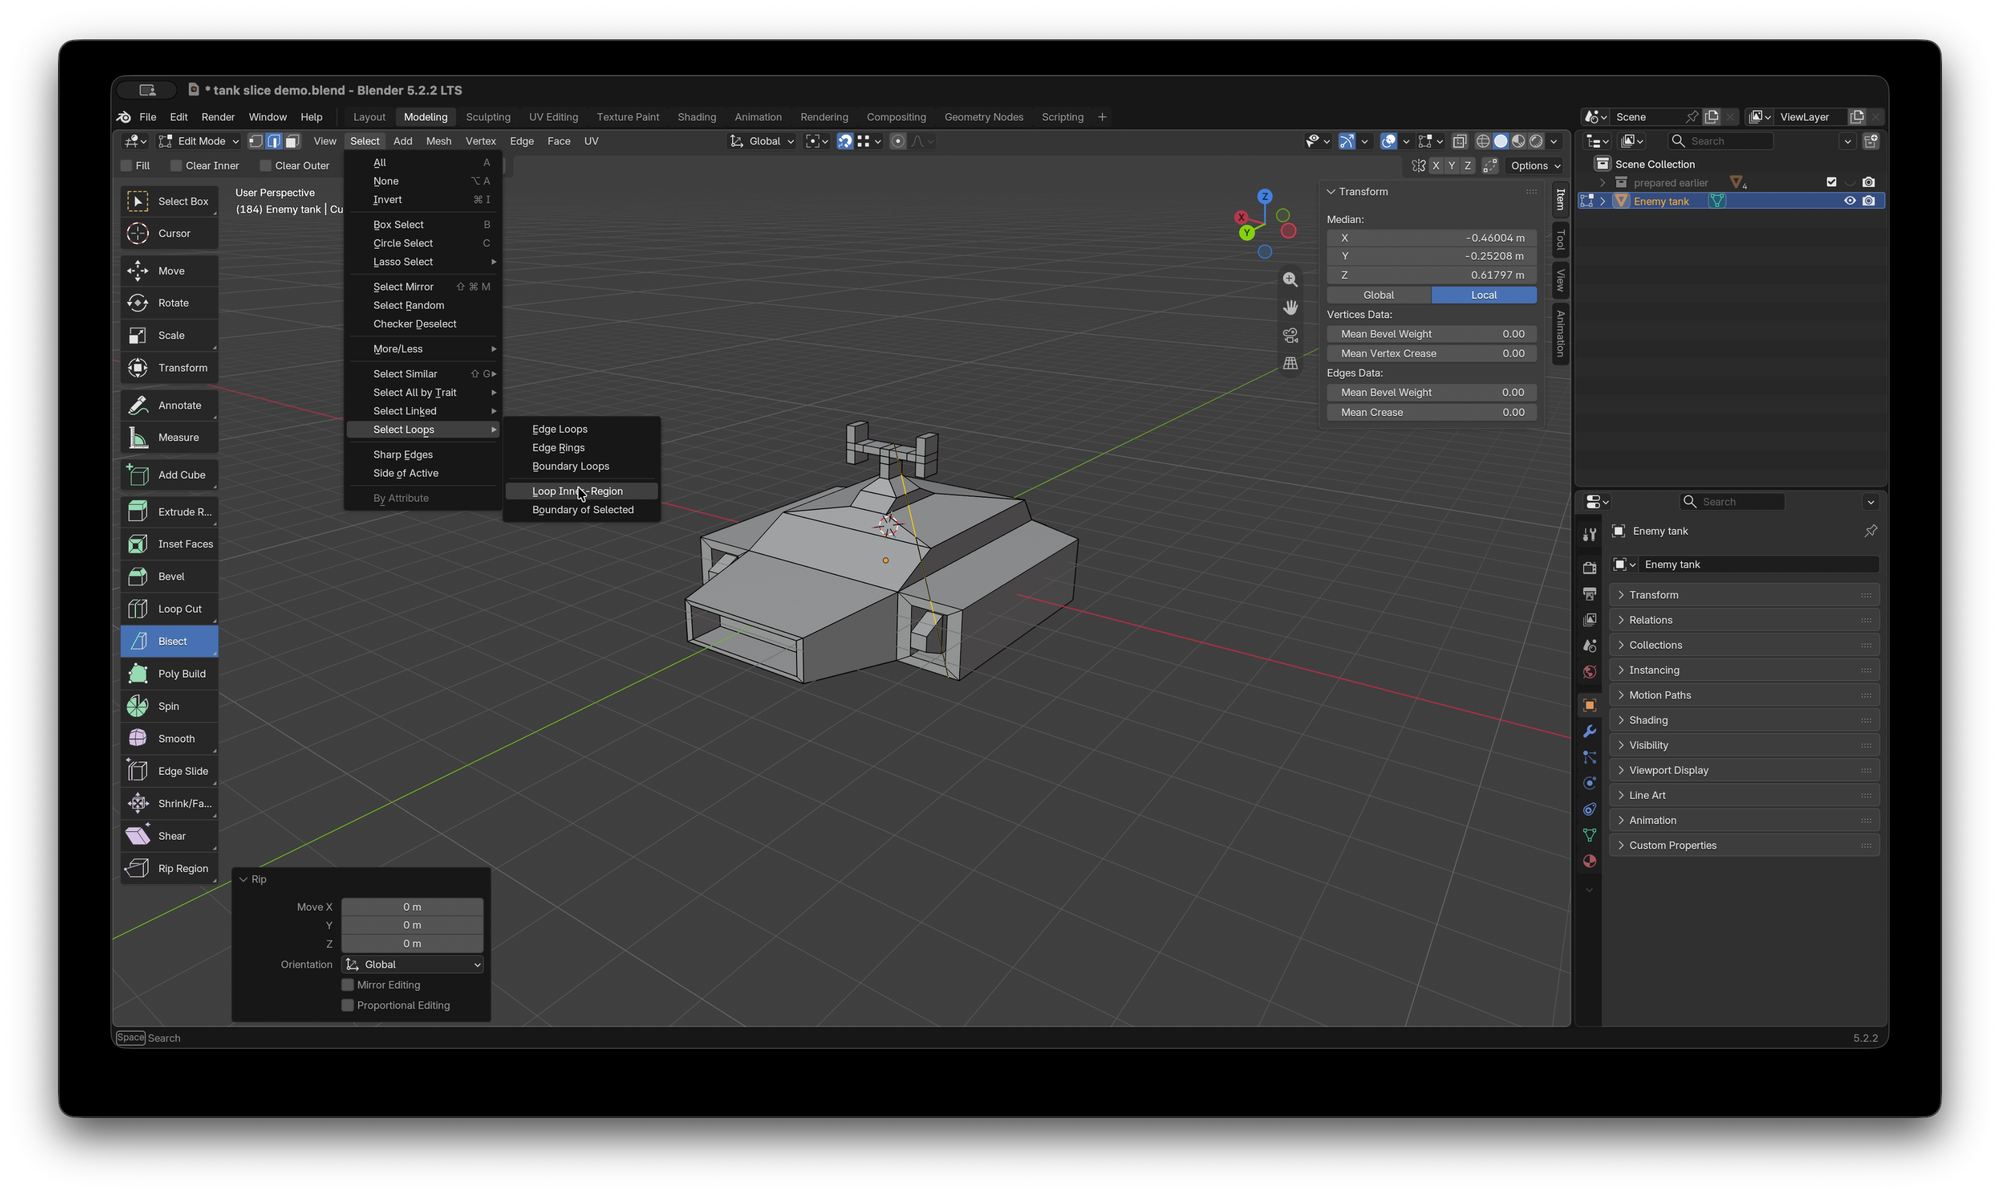
Task: Click Checker Deselect in Select menu
Action: (x=424, y=324)
